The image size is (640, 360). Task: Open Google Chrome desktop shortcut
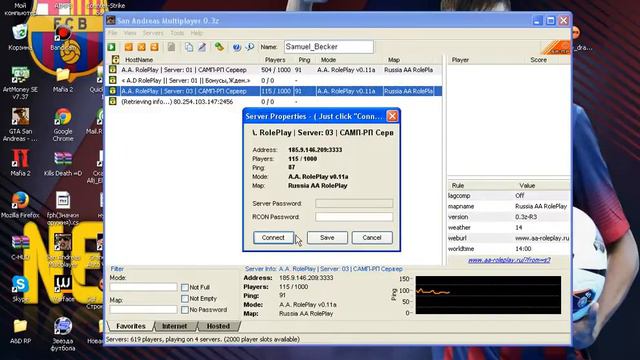click(63, 125)
